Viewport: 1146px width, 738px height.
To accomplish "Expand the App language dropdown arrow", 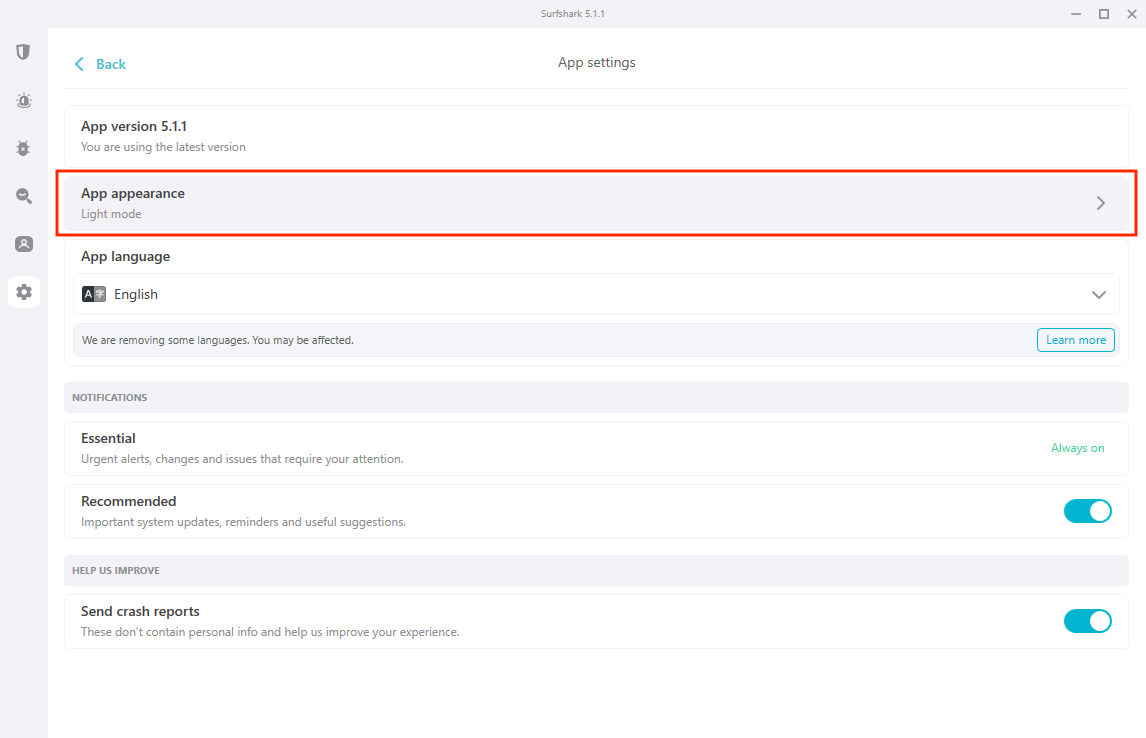I will click(1099, 294).
